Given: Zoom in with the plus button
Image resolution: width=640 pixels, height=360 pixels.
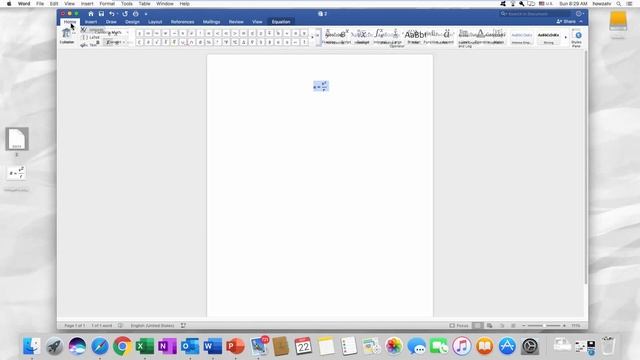Looking at the screenshot, I should click(564, 326).
